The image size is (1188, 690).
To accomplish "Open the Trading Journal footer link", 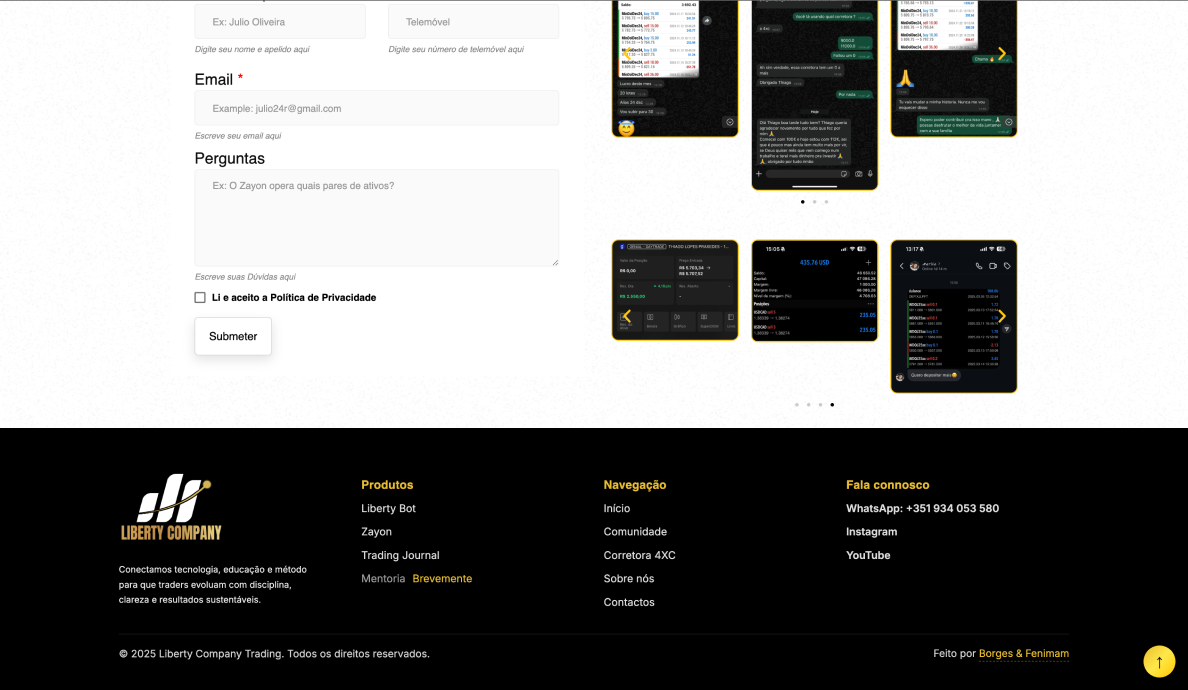I will tap(400, 556).
